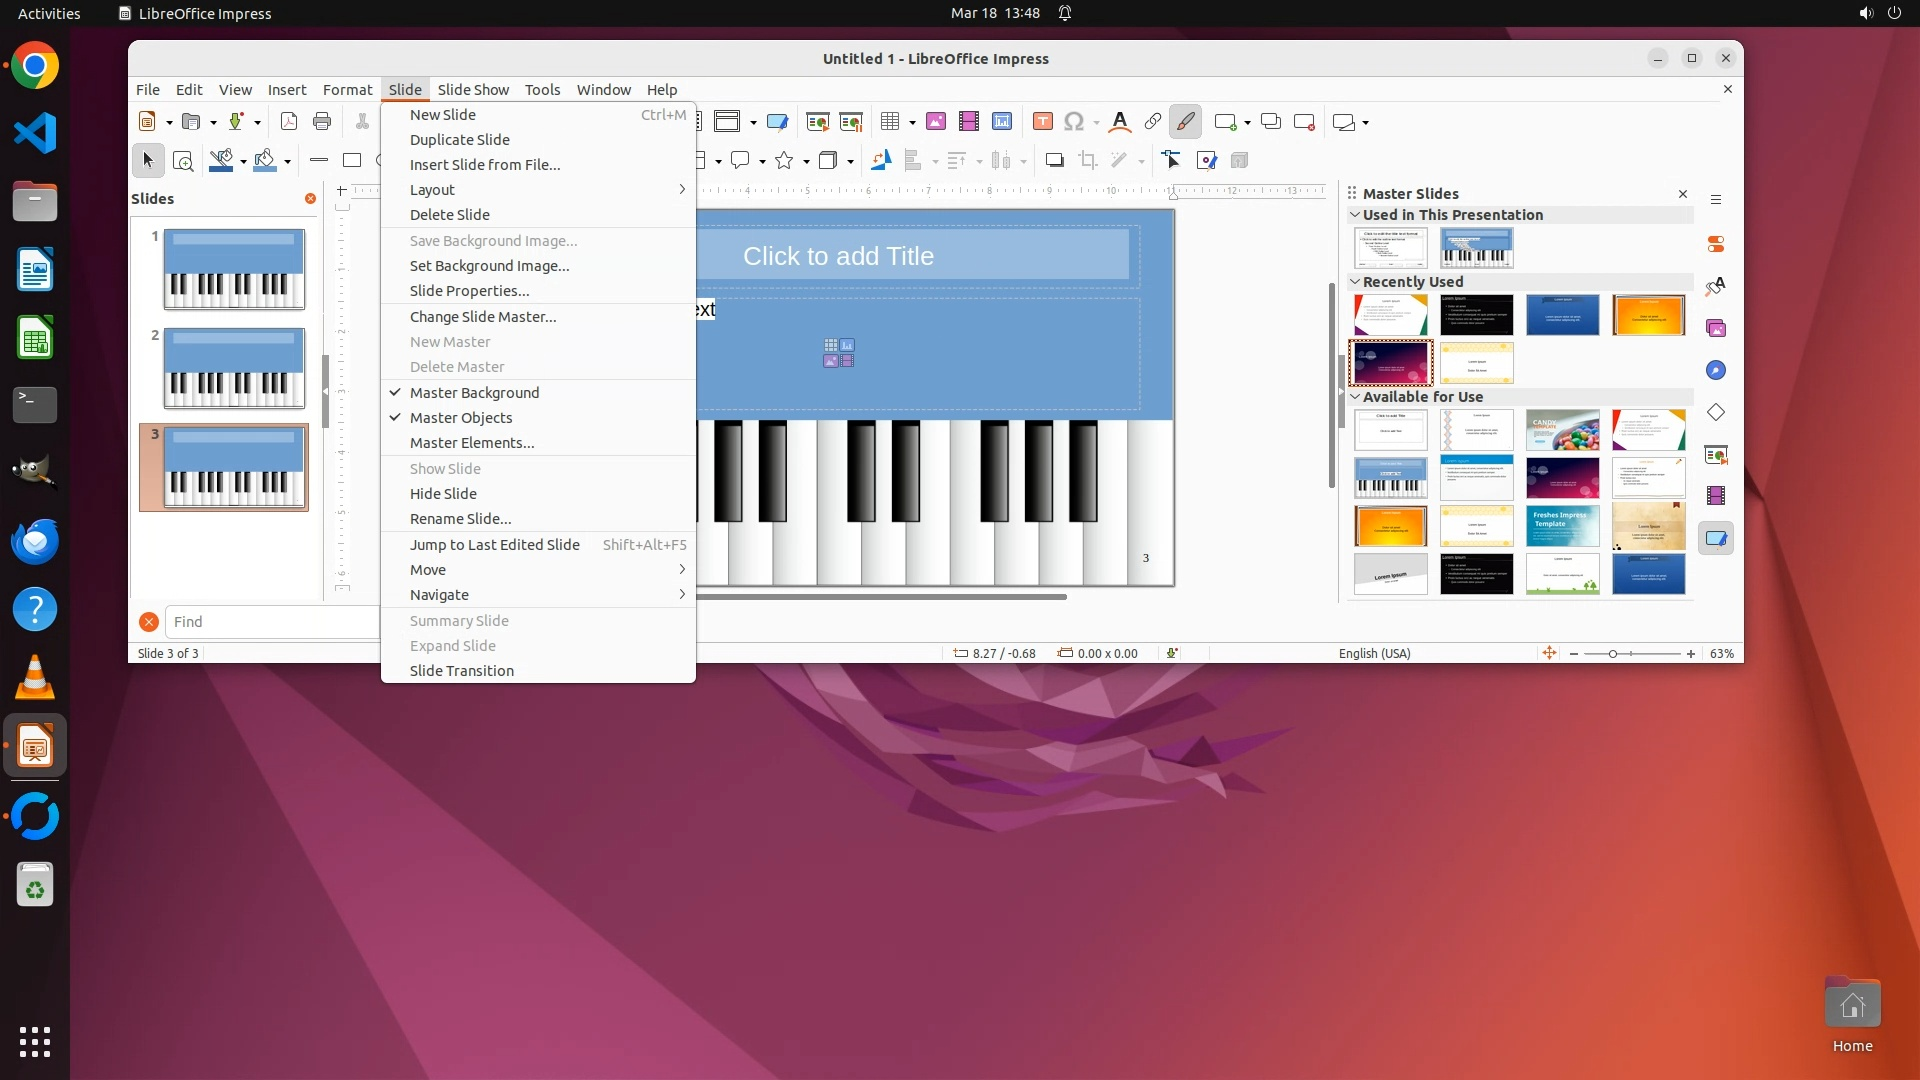Uncheck Master Objects menu item

460,418
